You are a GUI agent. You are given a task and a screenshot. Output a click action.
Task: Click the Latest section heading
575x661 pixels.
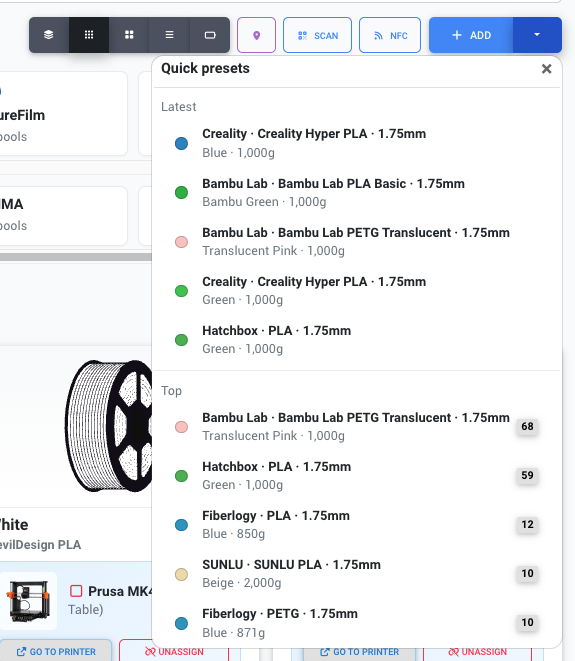point(179,107)
